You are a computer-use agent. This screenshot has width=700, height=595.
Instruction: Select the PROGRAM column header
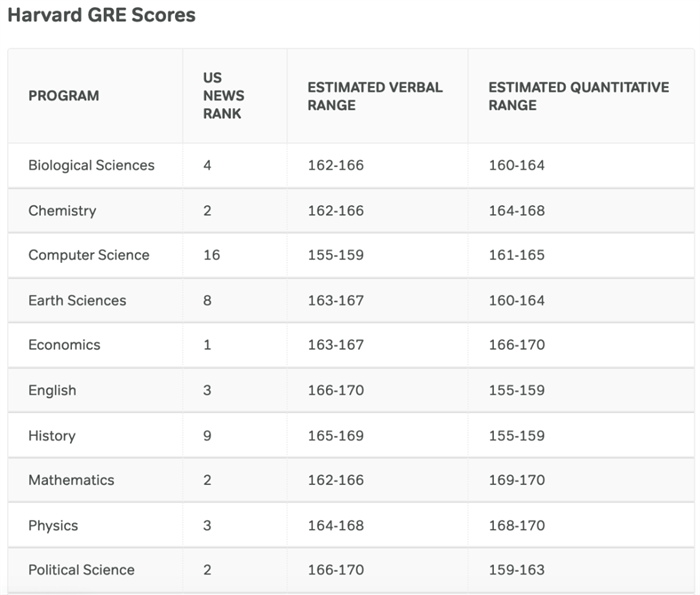pos(64,96)
